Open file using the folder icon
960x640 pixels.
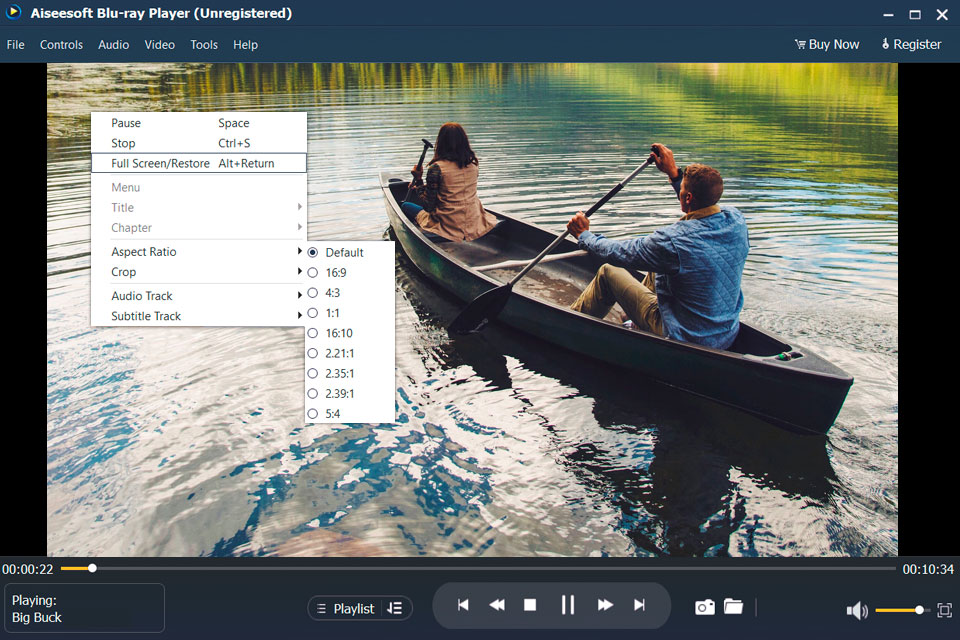click(733, 606)
